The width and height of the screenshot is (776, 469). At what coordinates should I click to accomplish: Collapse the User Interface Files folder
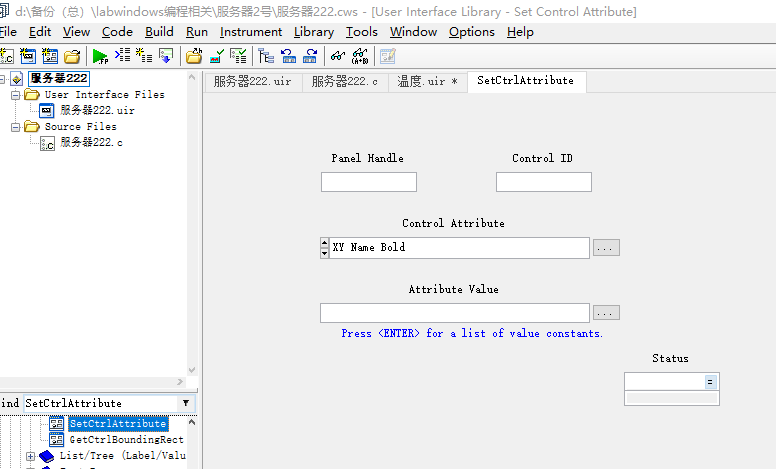(15, 94)
